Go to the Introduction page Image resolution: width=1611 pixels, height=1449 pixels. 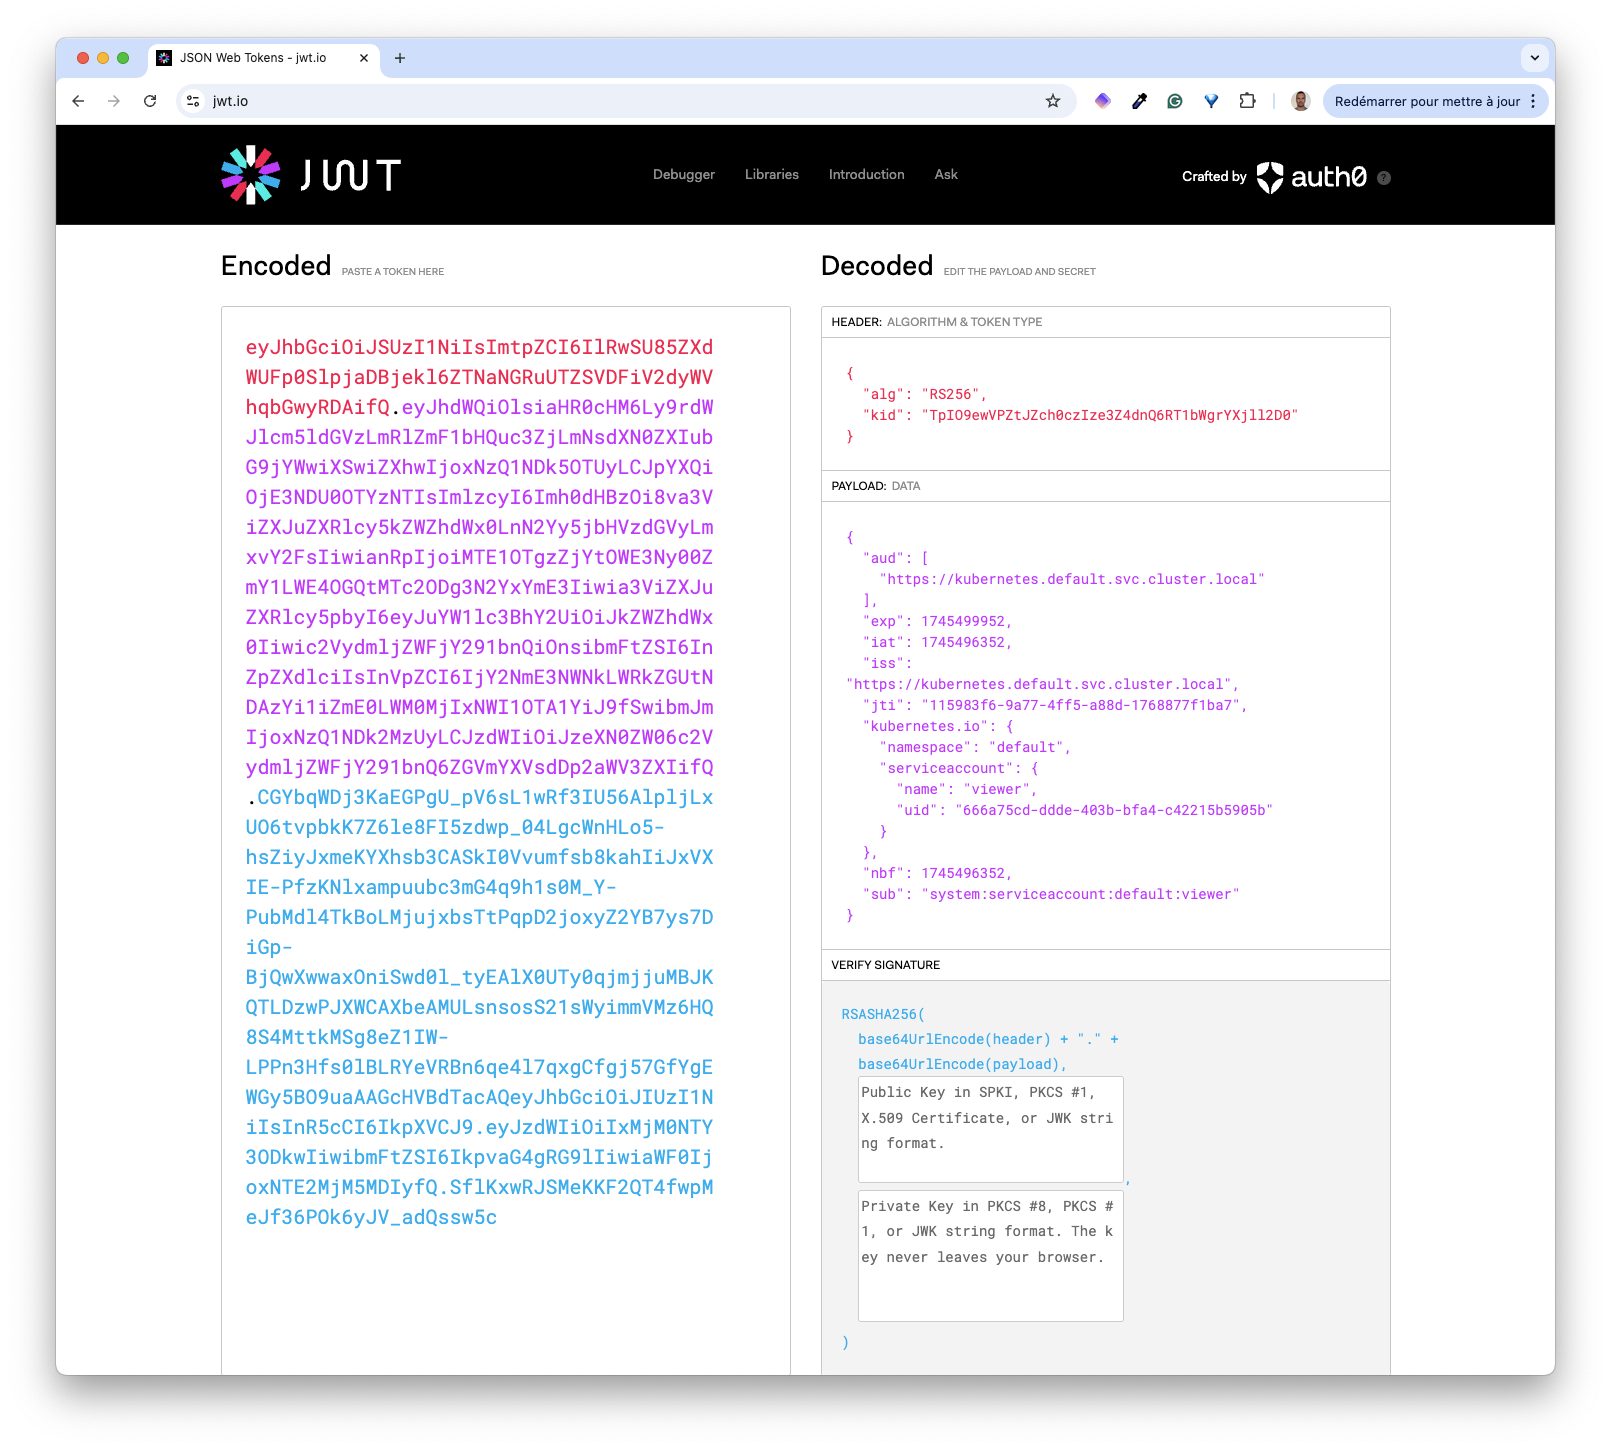tap(866, 175)
